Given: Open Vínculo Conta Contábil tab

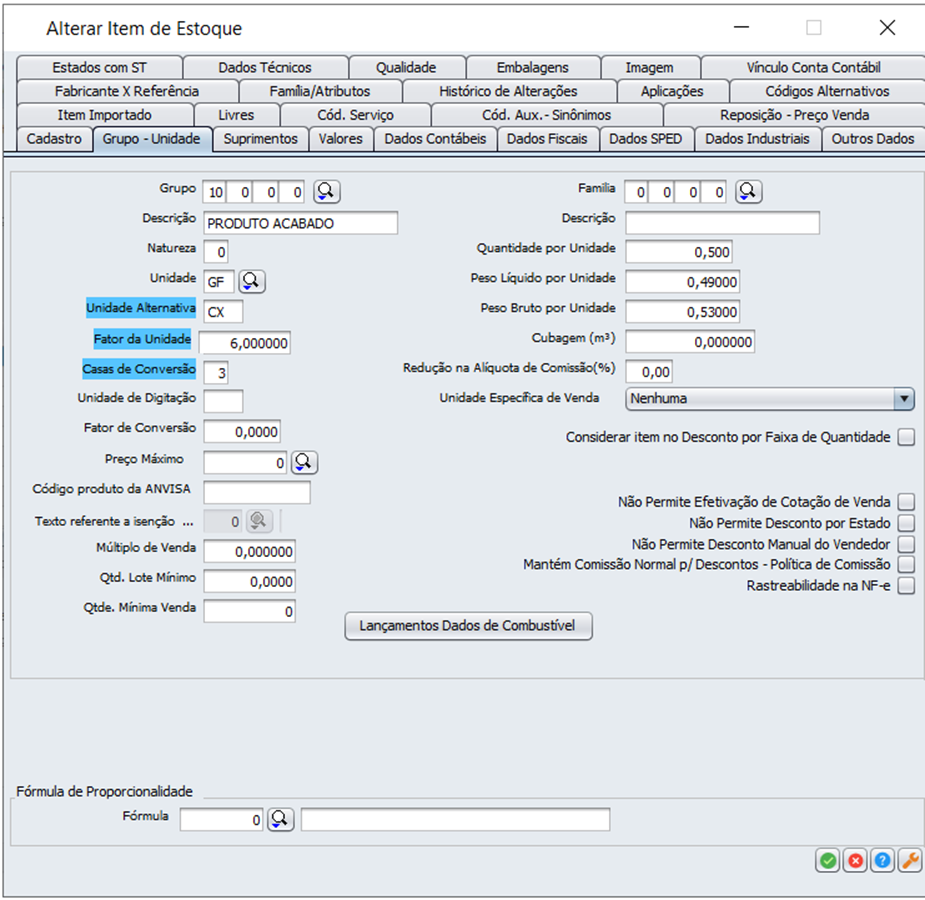Looking at the screenshot, I should tap(814, 68).
